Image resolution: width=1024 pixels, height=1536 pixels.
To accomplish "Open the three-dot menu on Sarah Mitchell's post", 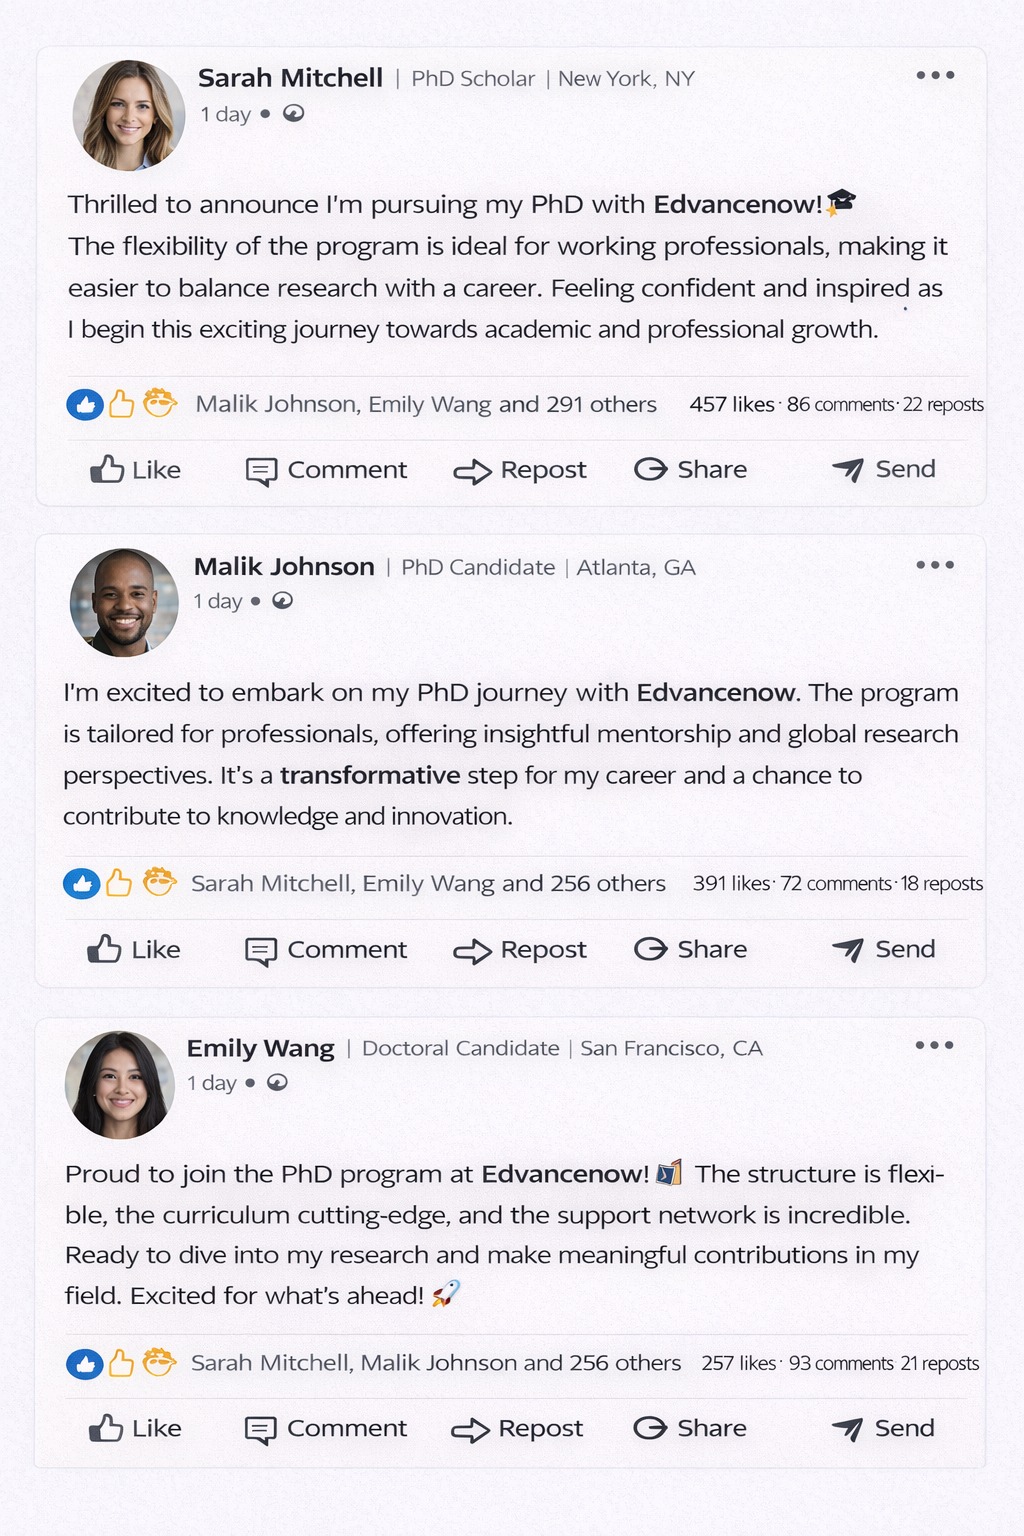I will tap(935, 75).
